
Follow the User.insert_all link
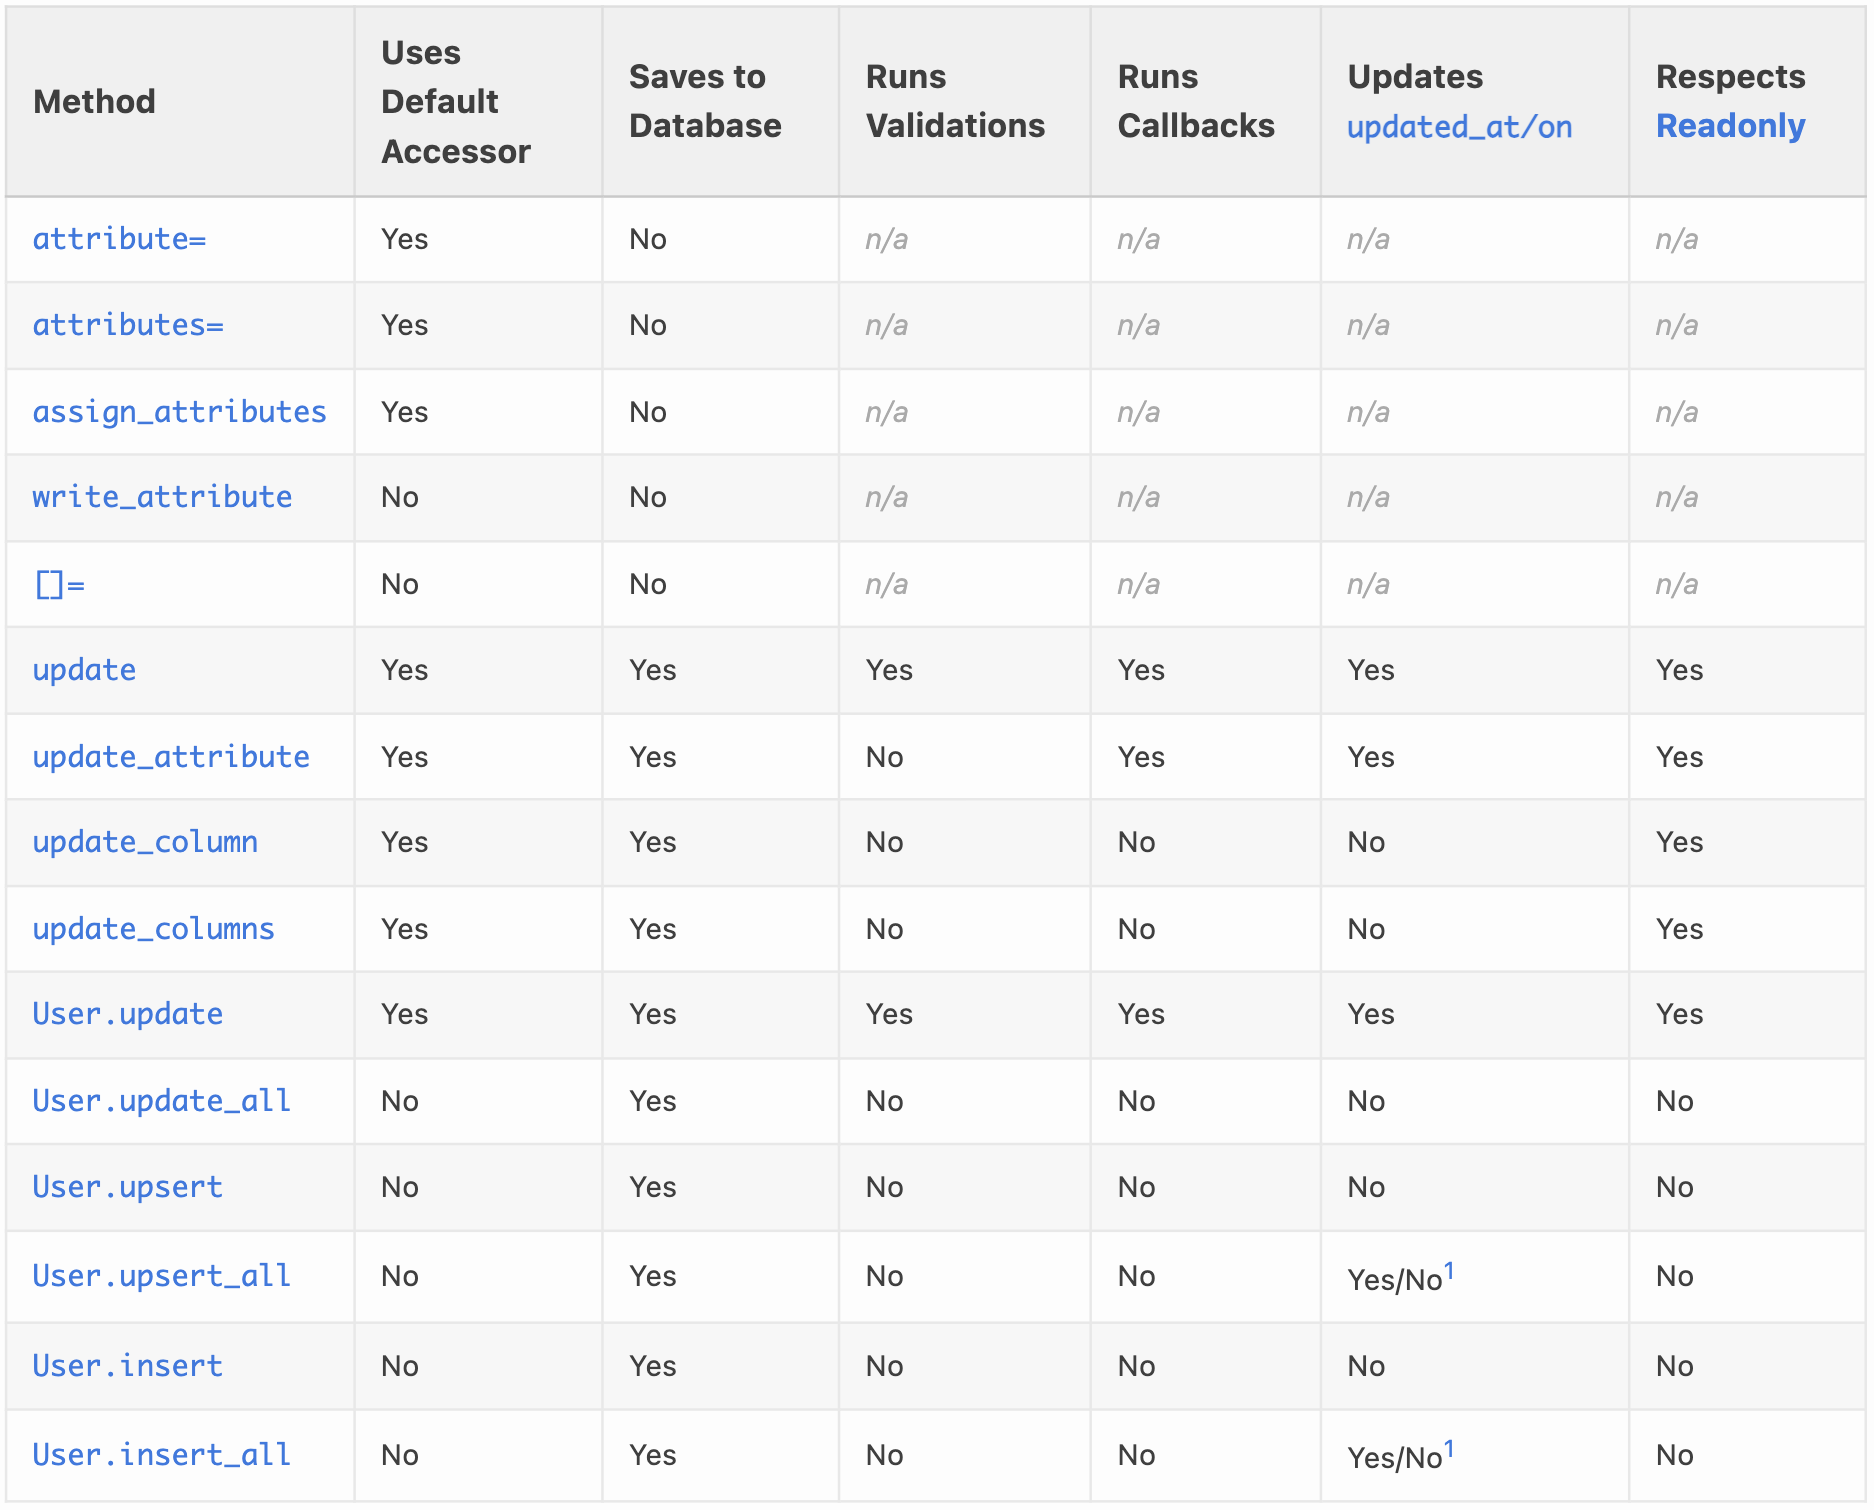tap(161, 1455)
